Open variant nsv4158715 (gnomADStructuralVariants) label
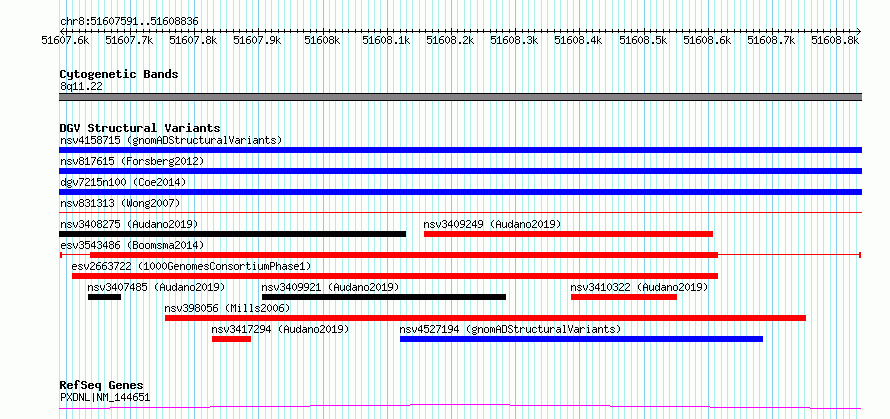This screenshot has height=419, width=890. 171,140
